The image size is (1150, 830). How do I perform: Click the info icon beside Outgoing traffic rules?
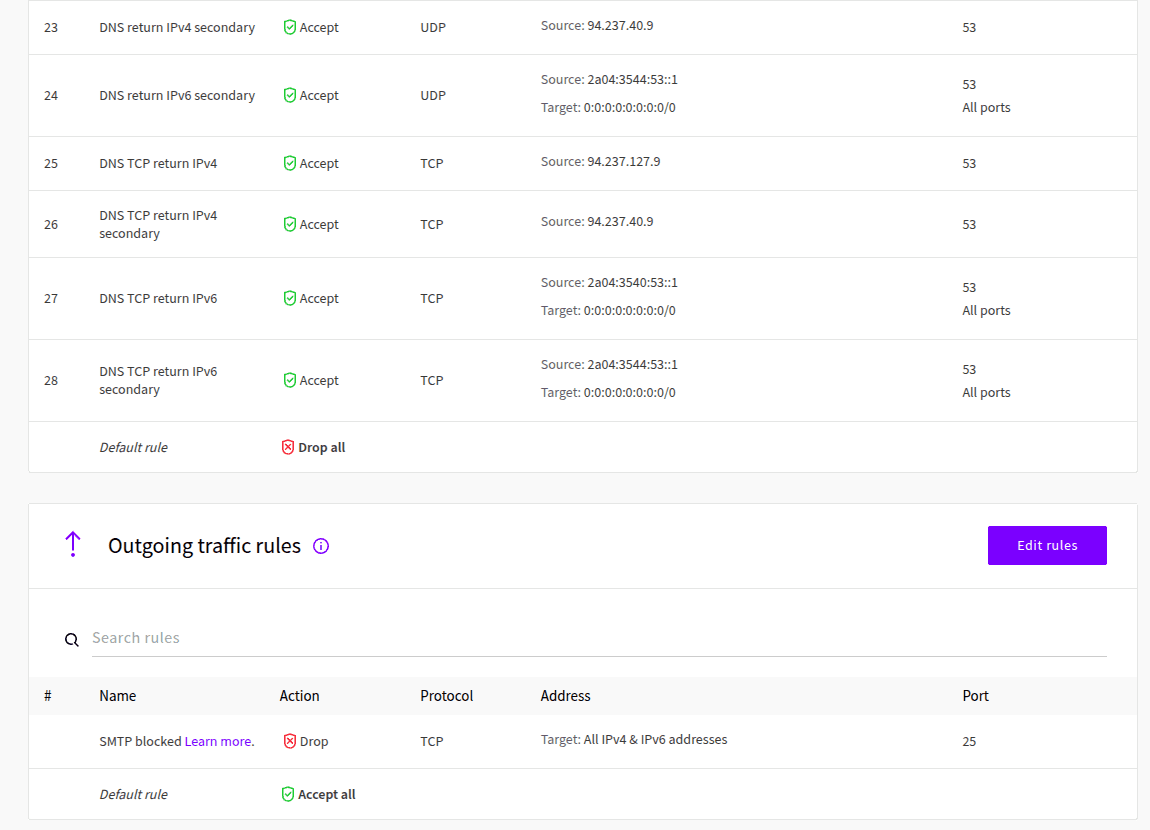(321, 546)
